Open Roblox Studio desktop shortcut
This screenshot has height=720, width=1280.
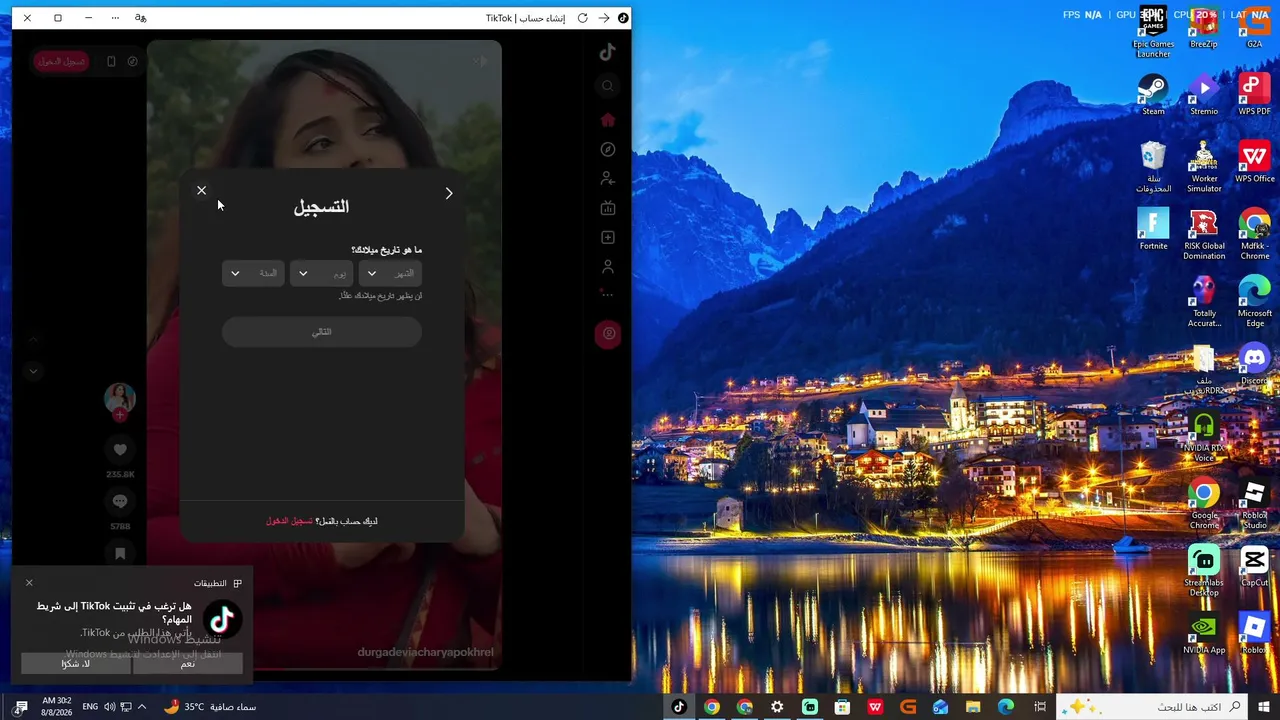pos(1254,504)
